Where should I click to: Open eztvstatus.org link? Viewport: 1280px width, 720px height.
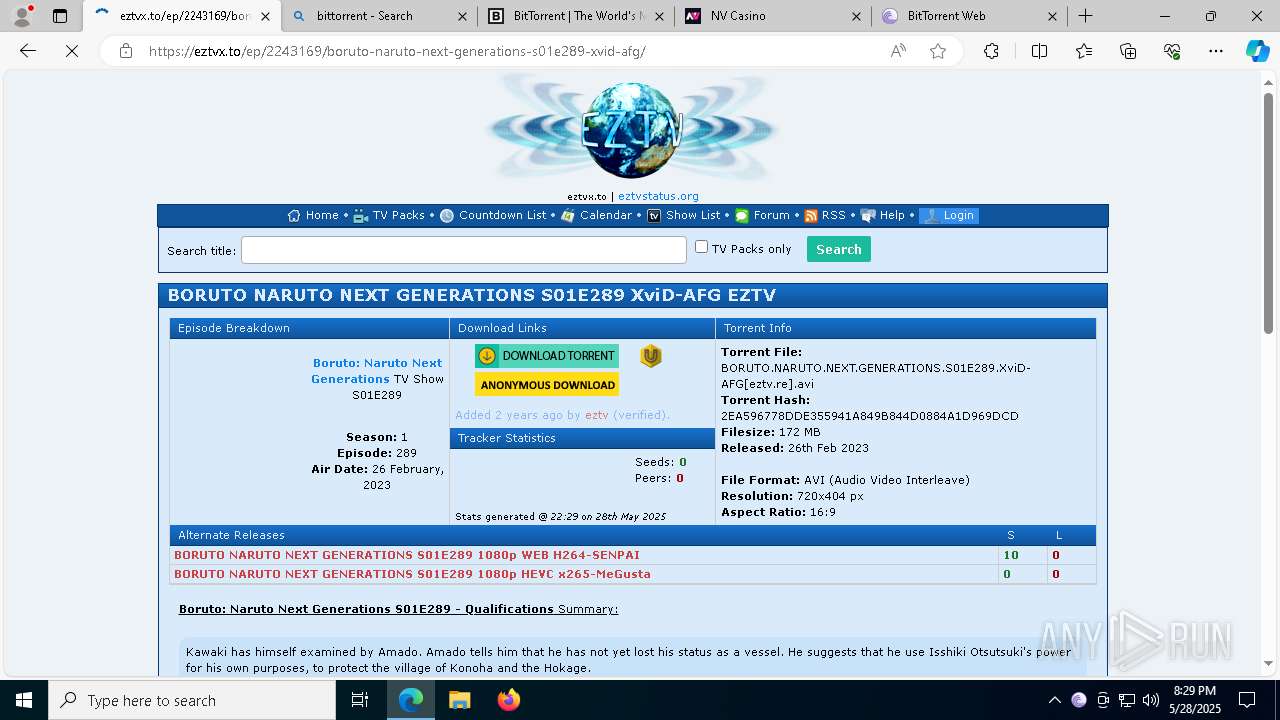658,196
